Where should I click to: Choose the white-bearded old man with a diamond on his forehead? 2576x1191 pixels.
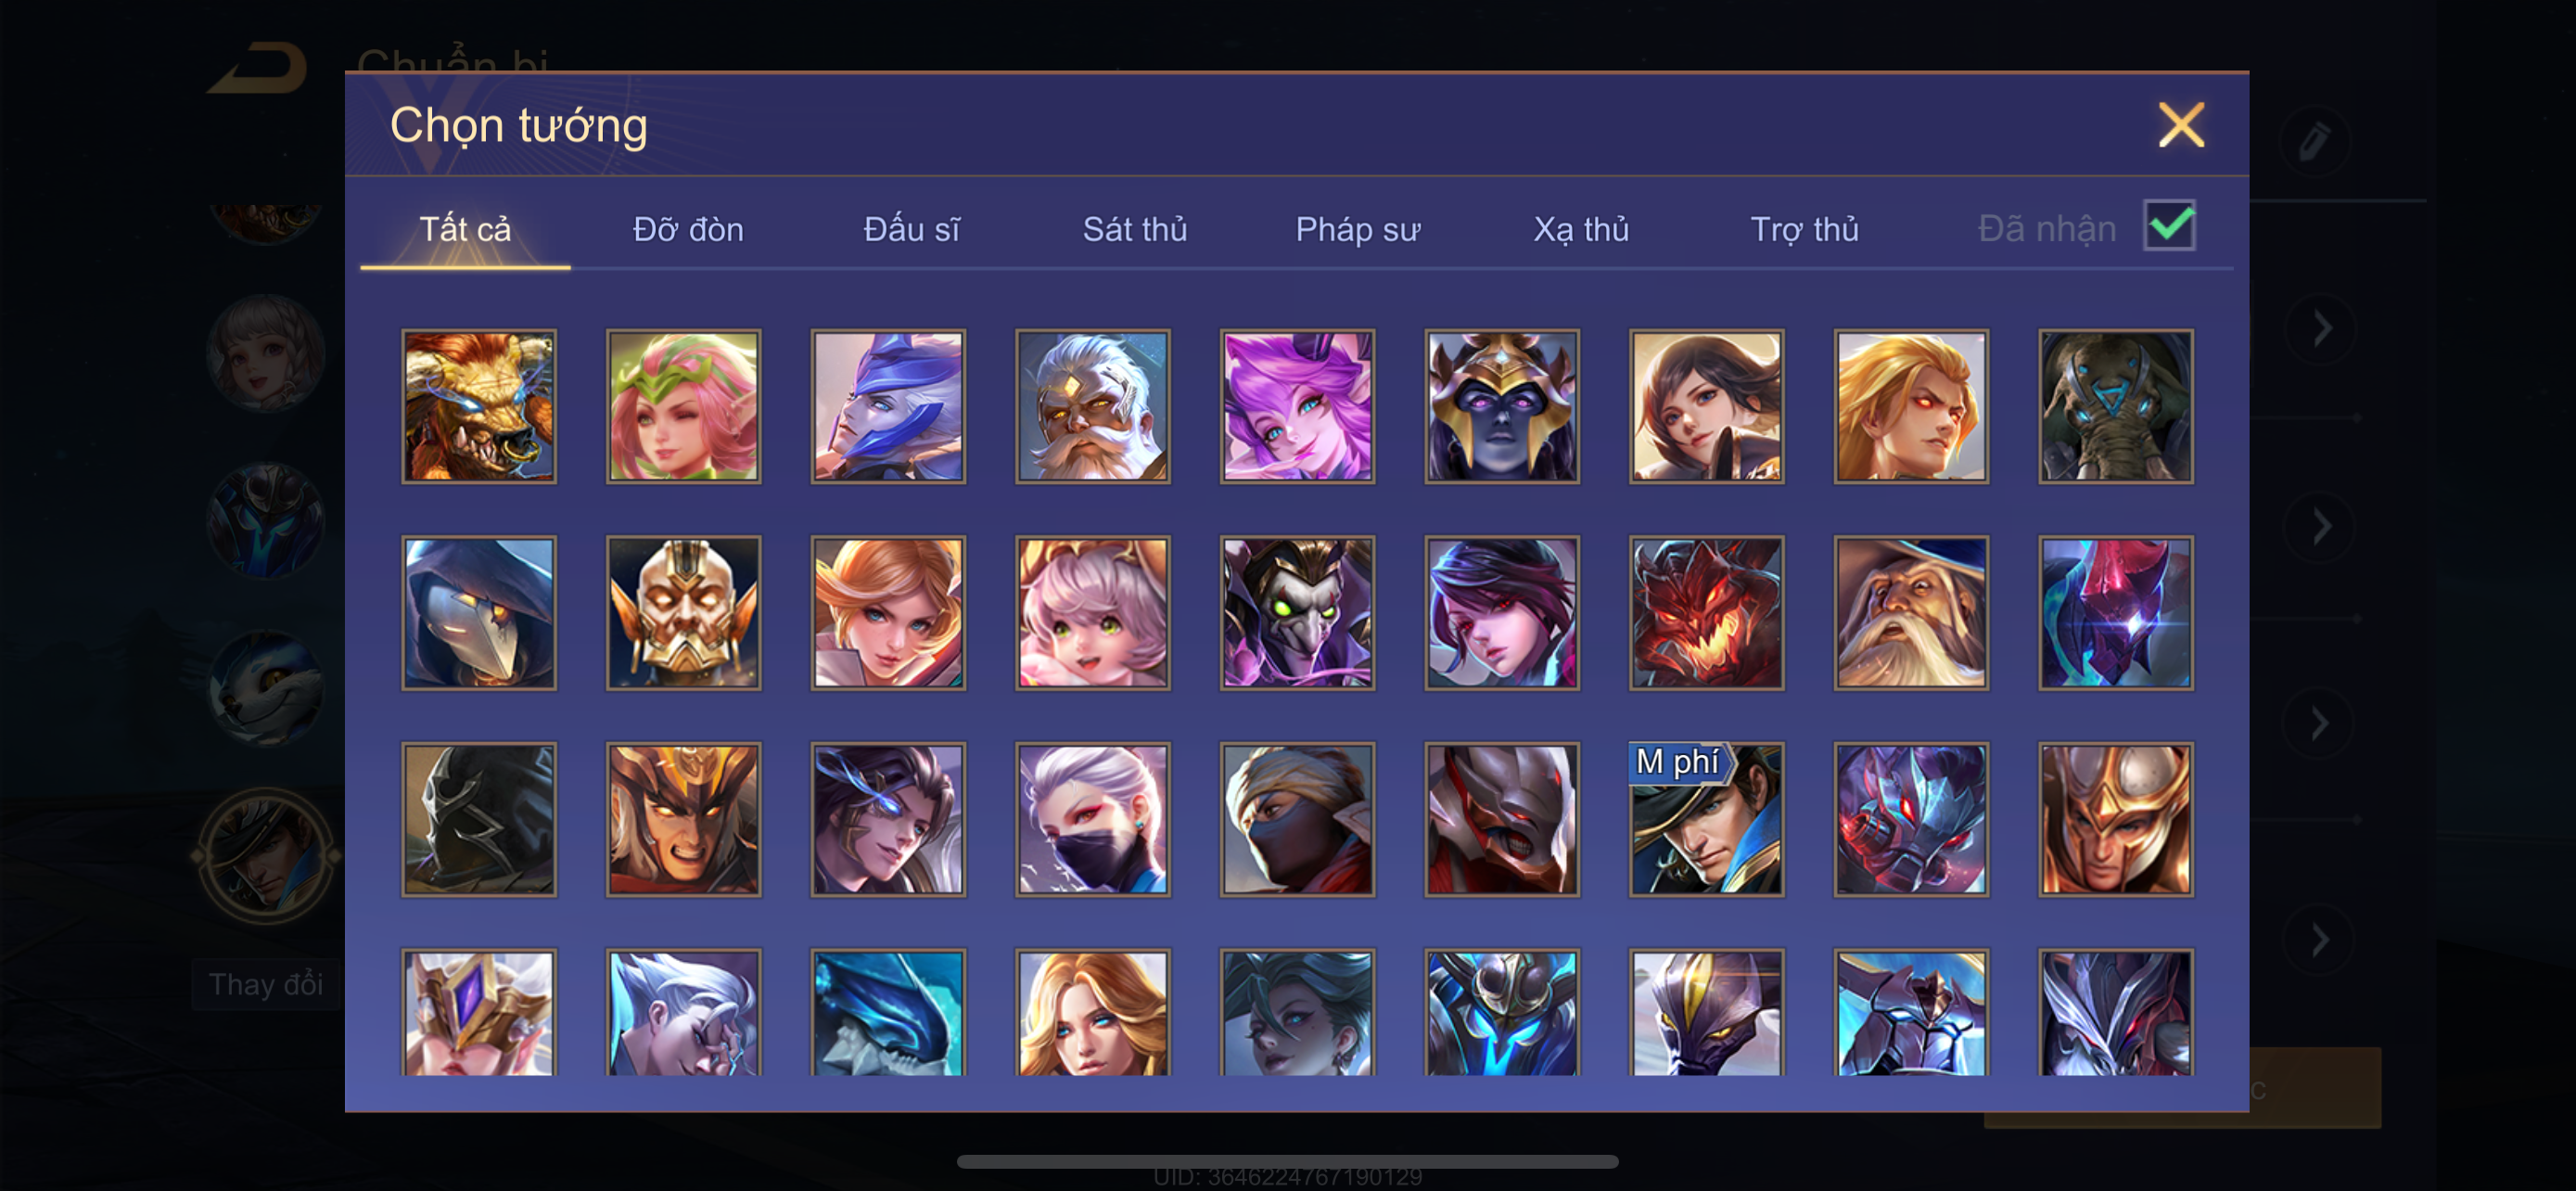click(x=1093, y=406)
